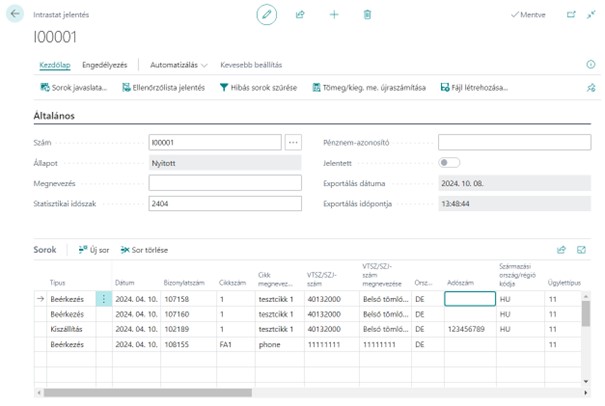Expand the Automatizálás menu
605x406 pixels.
click(x=179, y=65)
